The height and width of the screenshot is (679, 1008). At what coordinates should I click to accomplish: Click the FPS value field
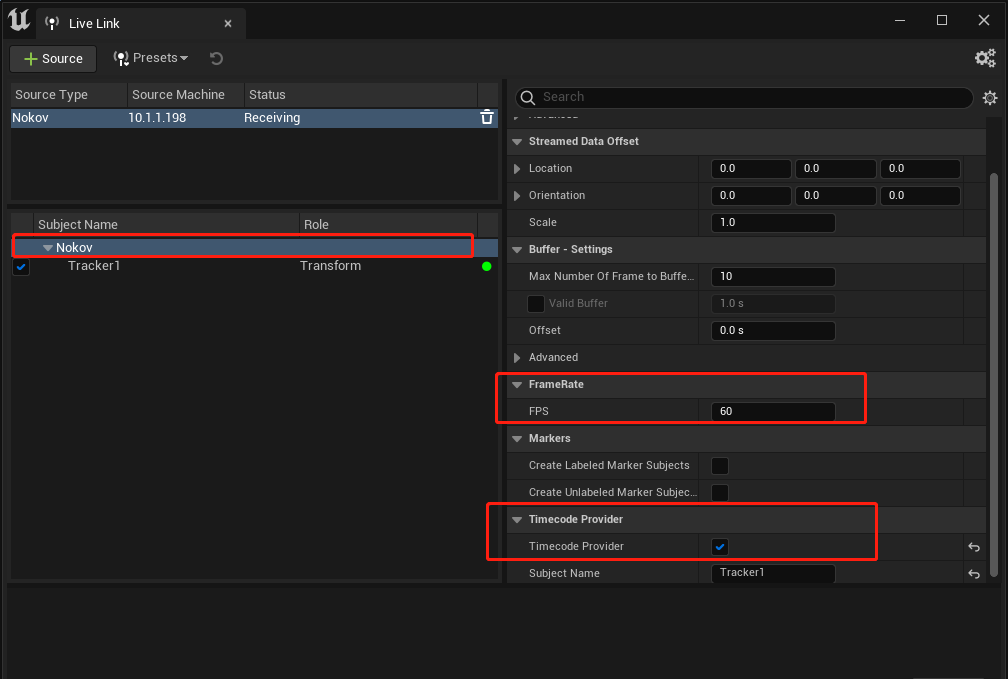point(773,412)
